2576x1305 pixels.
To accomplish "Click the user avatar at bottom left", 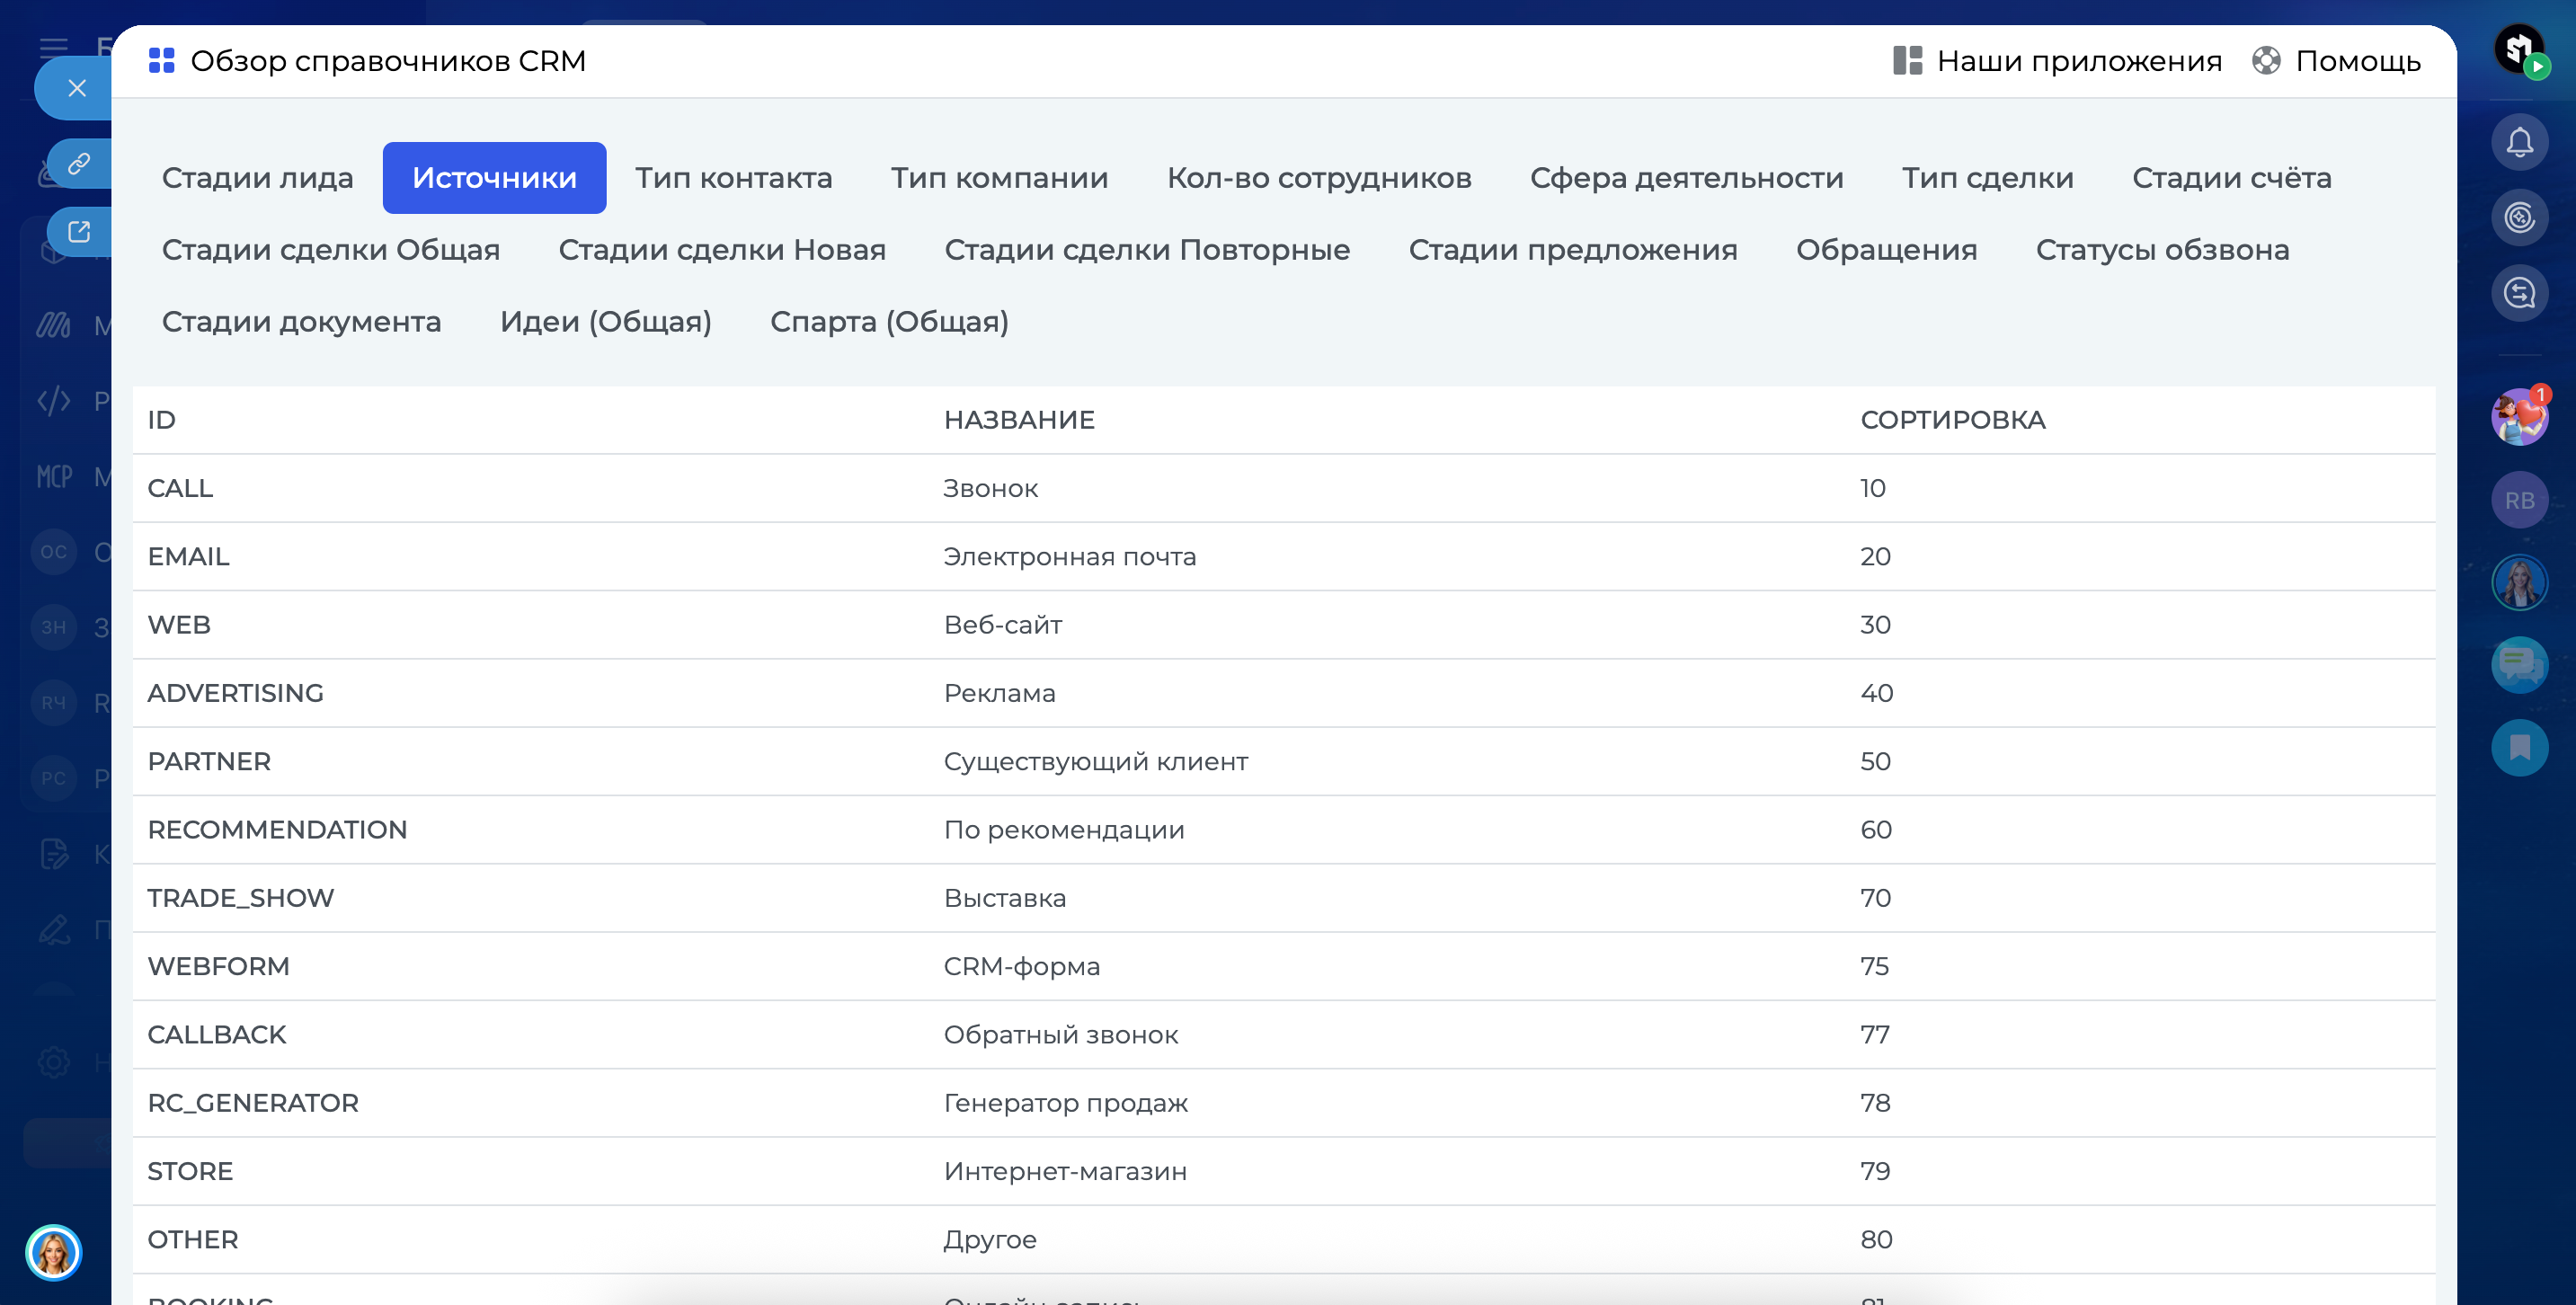I will [53, 1252].
